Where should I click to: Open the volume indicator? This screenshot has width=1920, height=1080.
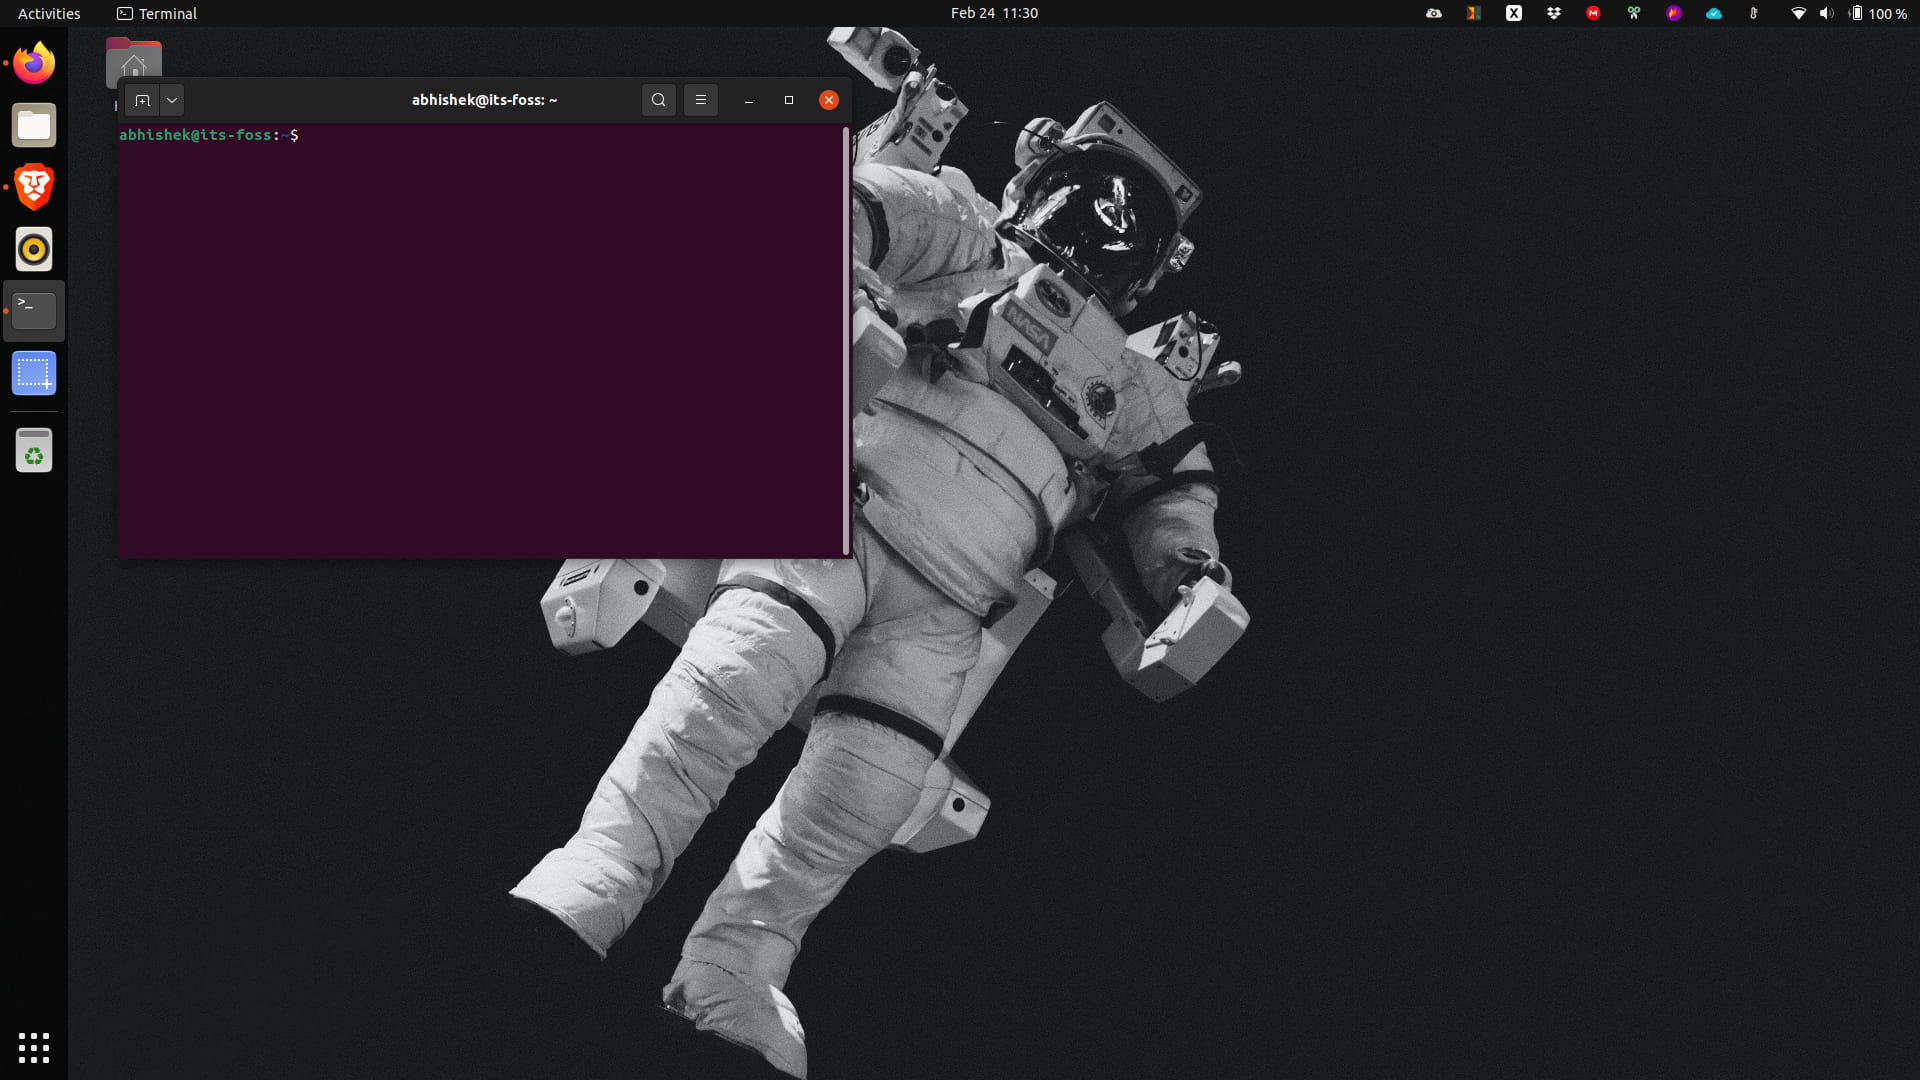point(1827,13)
